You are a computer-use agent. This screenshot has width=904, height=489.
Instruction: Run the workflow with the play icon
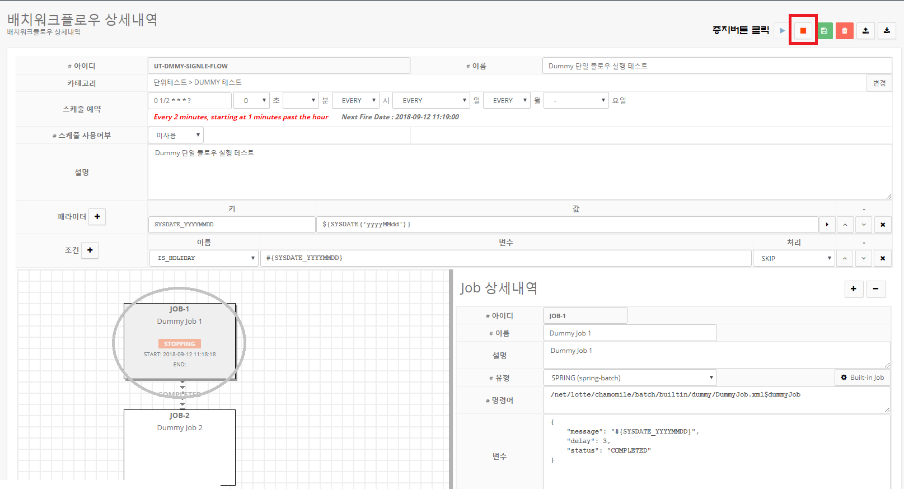[x=782, y=31]
